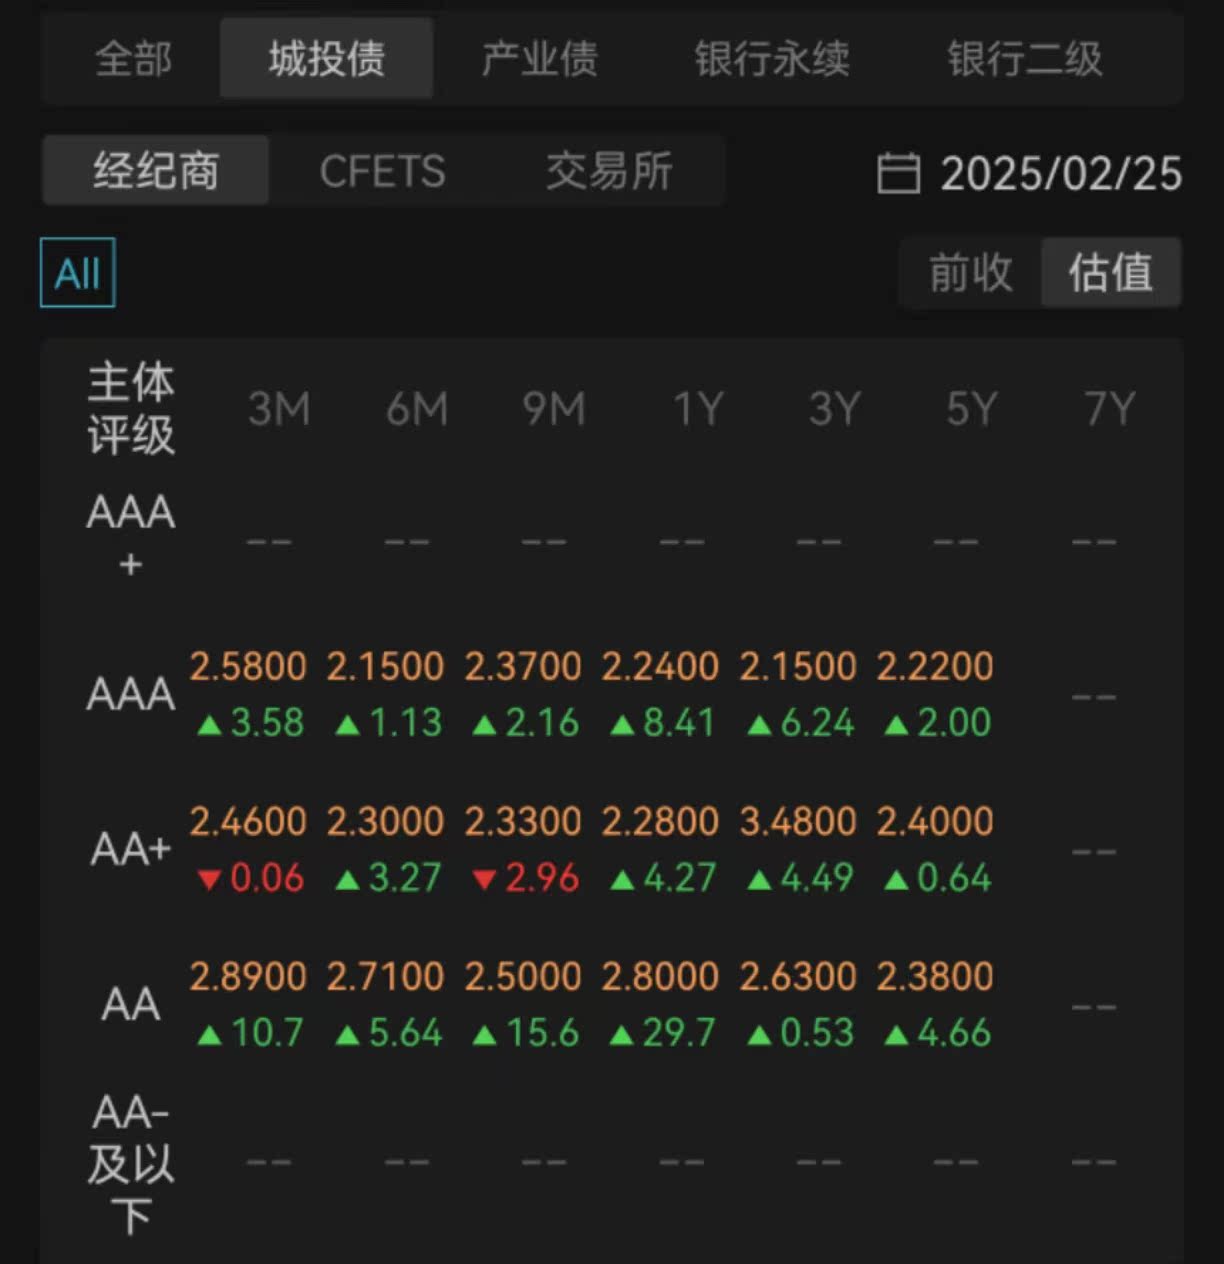Open AAA 5Y yield 2.2200
1224x1264 pixels.
[935, 666]
